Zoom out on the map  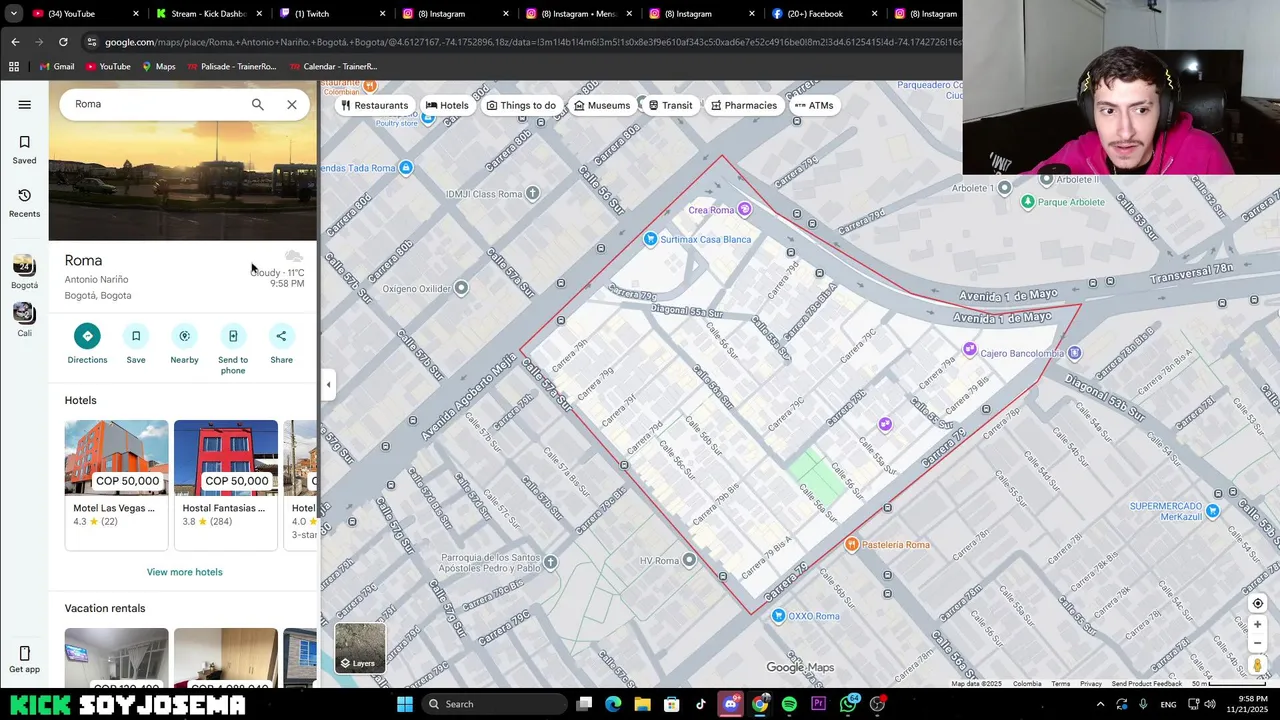click(1258, 643)
